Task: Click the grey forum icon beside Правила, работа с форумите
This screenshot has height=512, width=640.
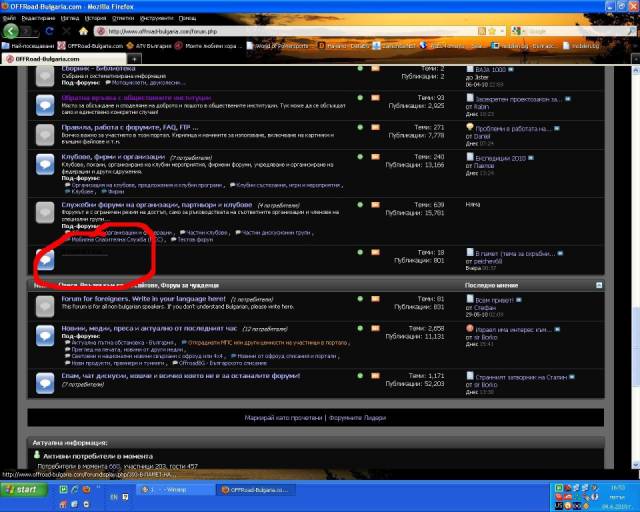Action: click(45, 135)
